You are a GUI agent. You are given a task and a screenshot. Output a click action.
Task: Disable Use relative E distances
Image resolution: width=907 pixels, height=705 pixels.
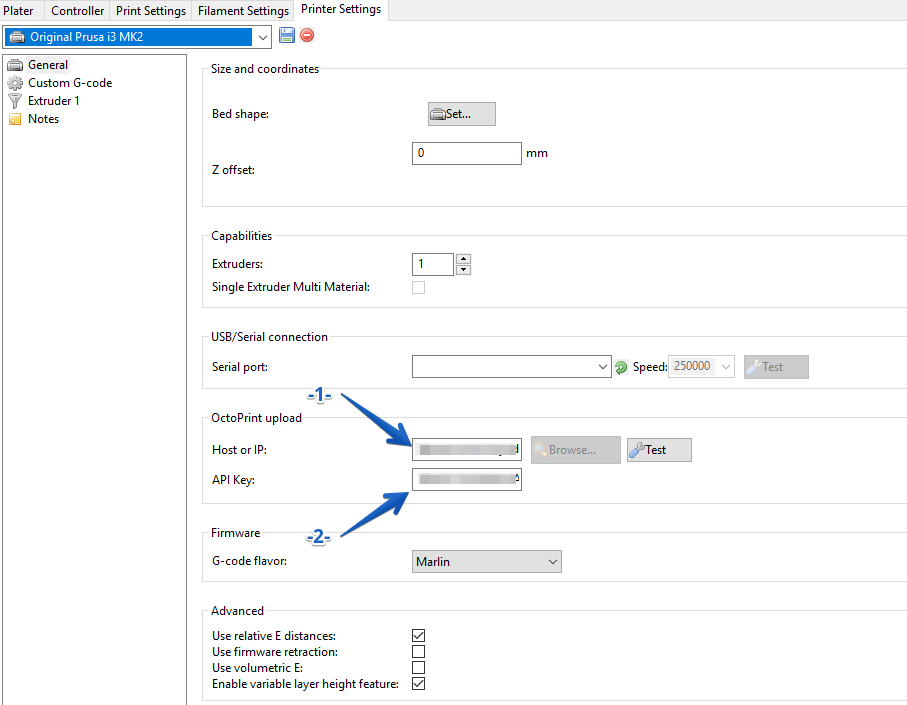[x=418, y=636]
